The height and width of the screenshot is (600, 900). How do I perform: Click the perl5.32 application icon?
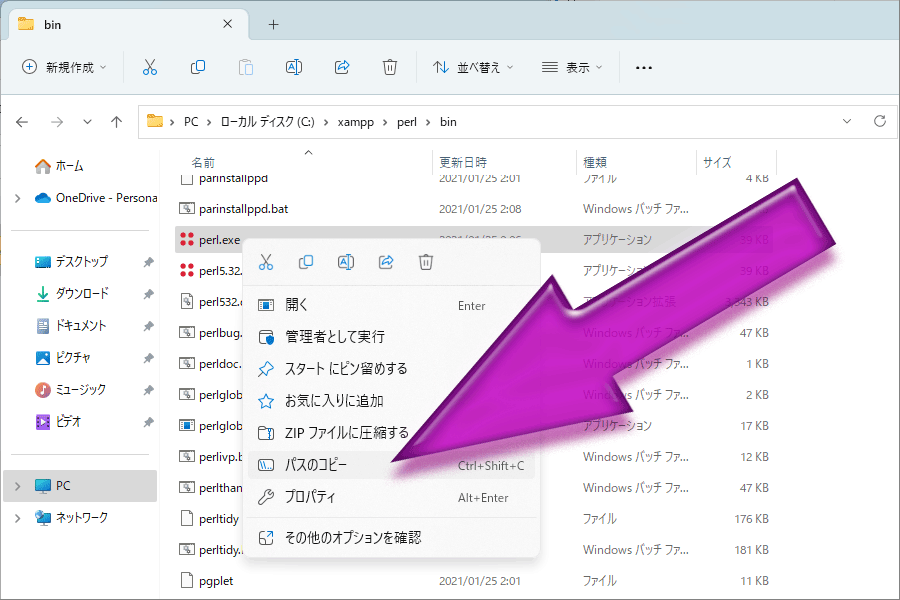coord(187,270)
